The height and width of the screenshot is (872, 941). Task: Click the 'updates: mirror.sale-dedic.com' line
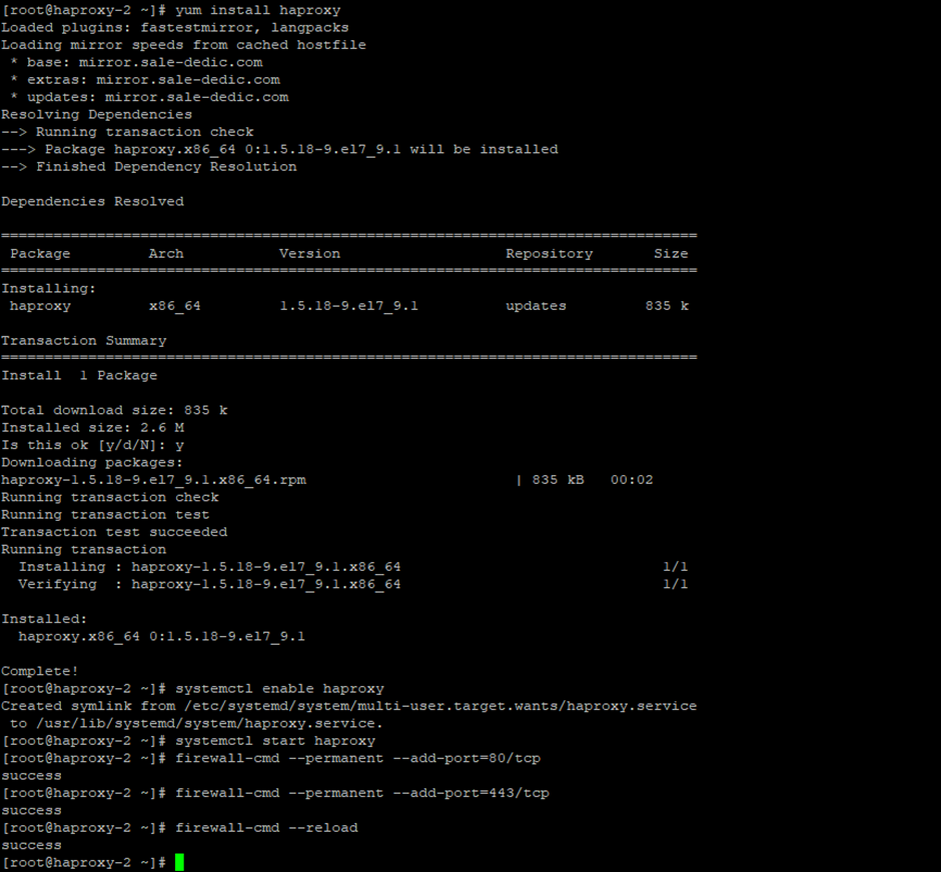[x=149, y=97]
